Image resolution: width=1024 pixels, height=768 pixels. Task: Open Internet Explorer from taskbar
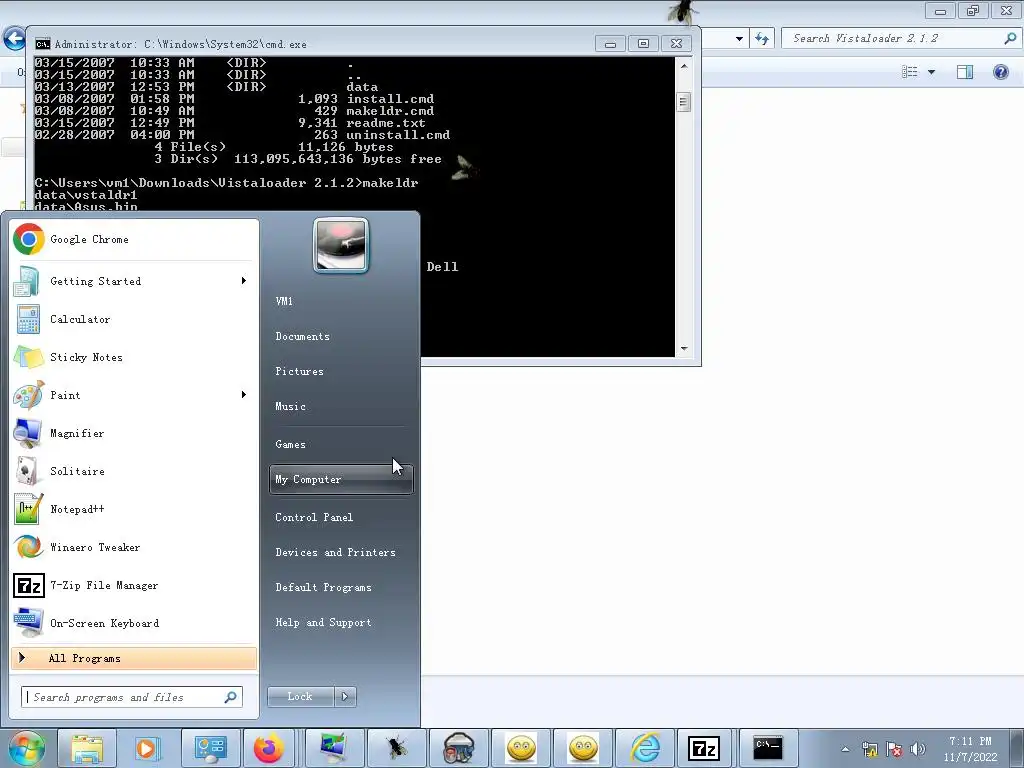(645, 748)
